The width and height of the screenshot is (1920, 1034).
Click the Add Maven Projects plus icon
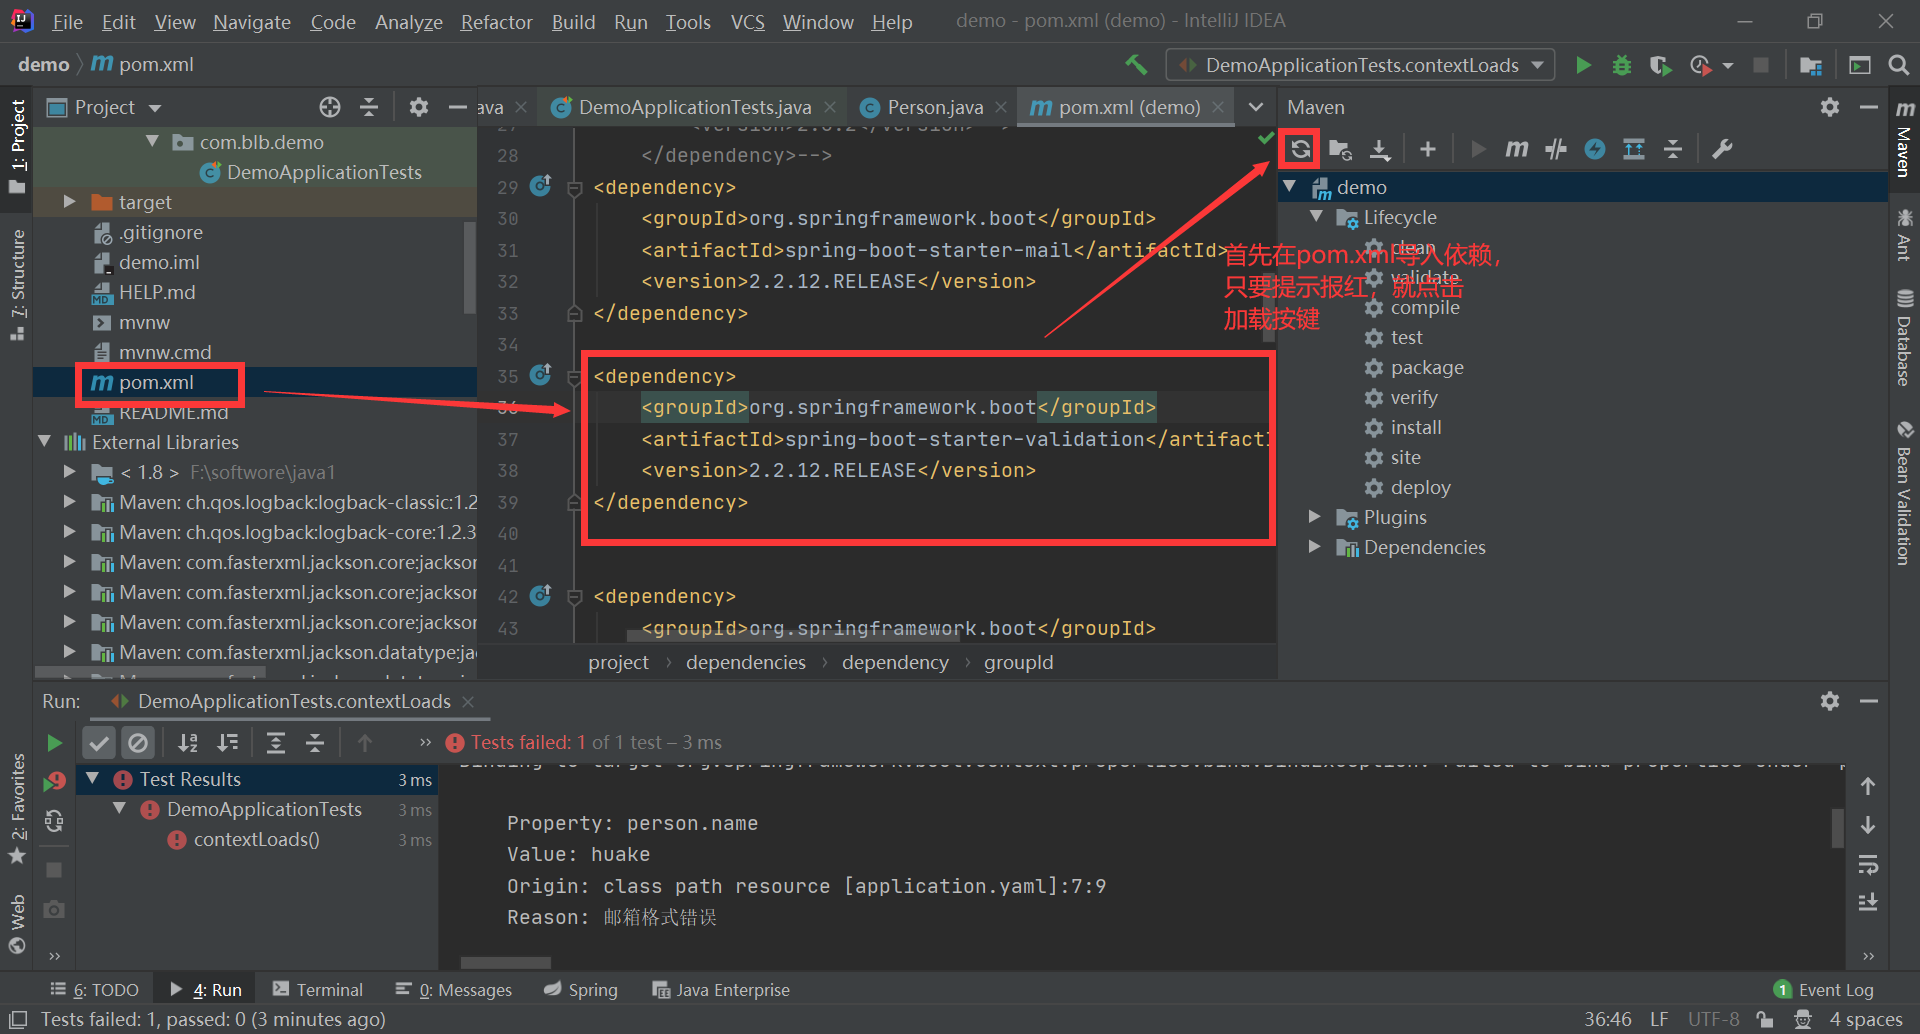(1428, 149)
